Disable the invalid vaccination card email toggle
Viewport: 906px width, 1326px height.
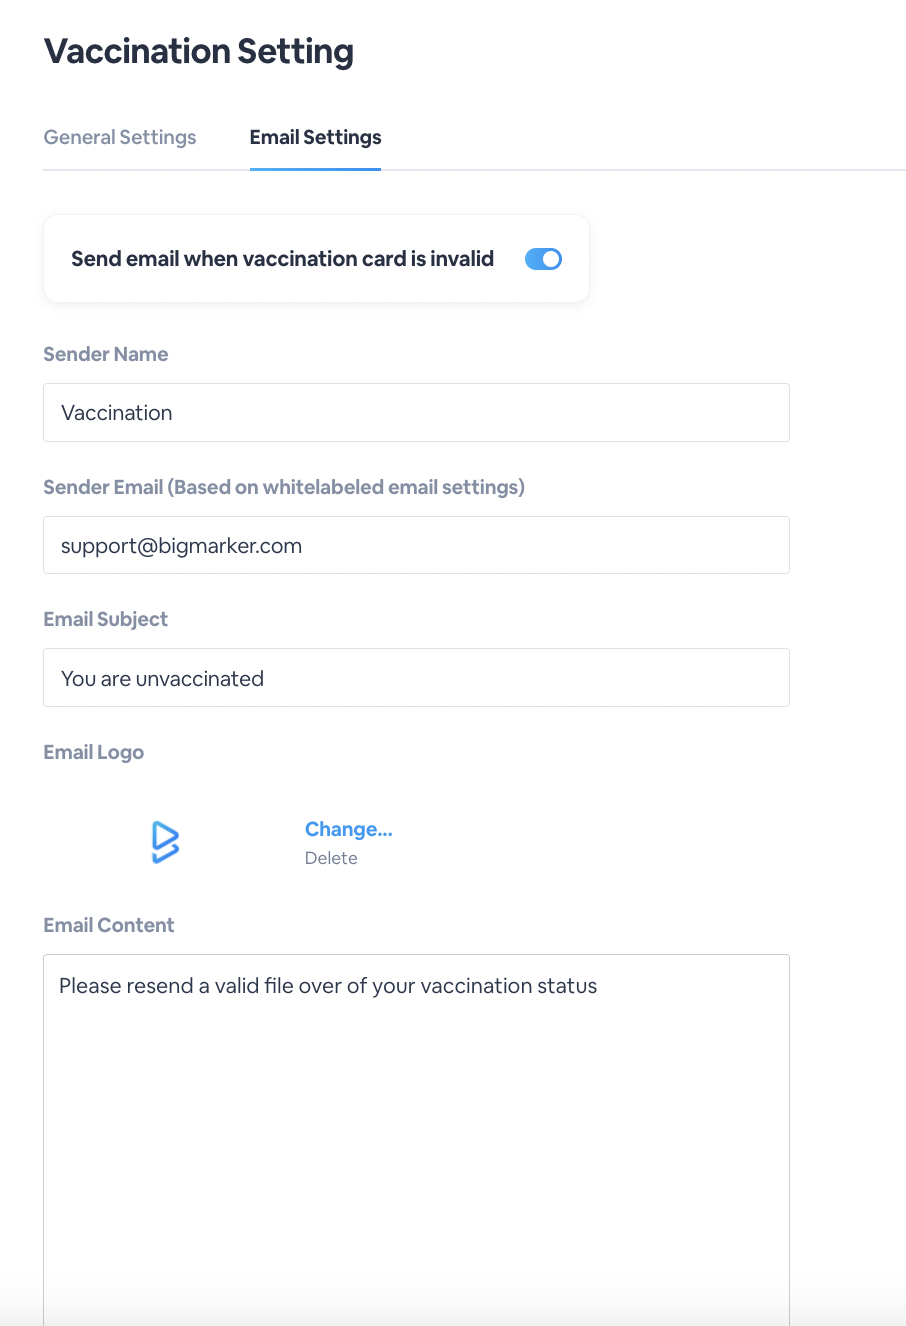pos(543,259)
